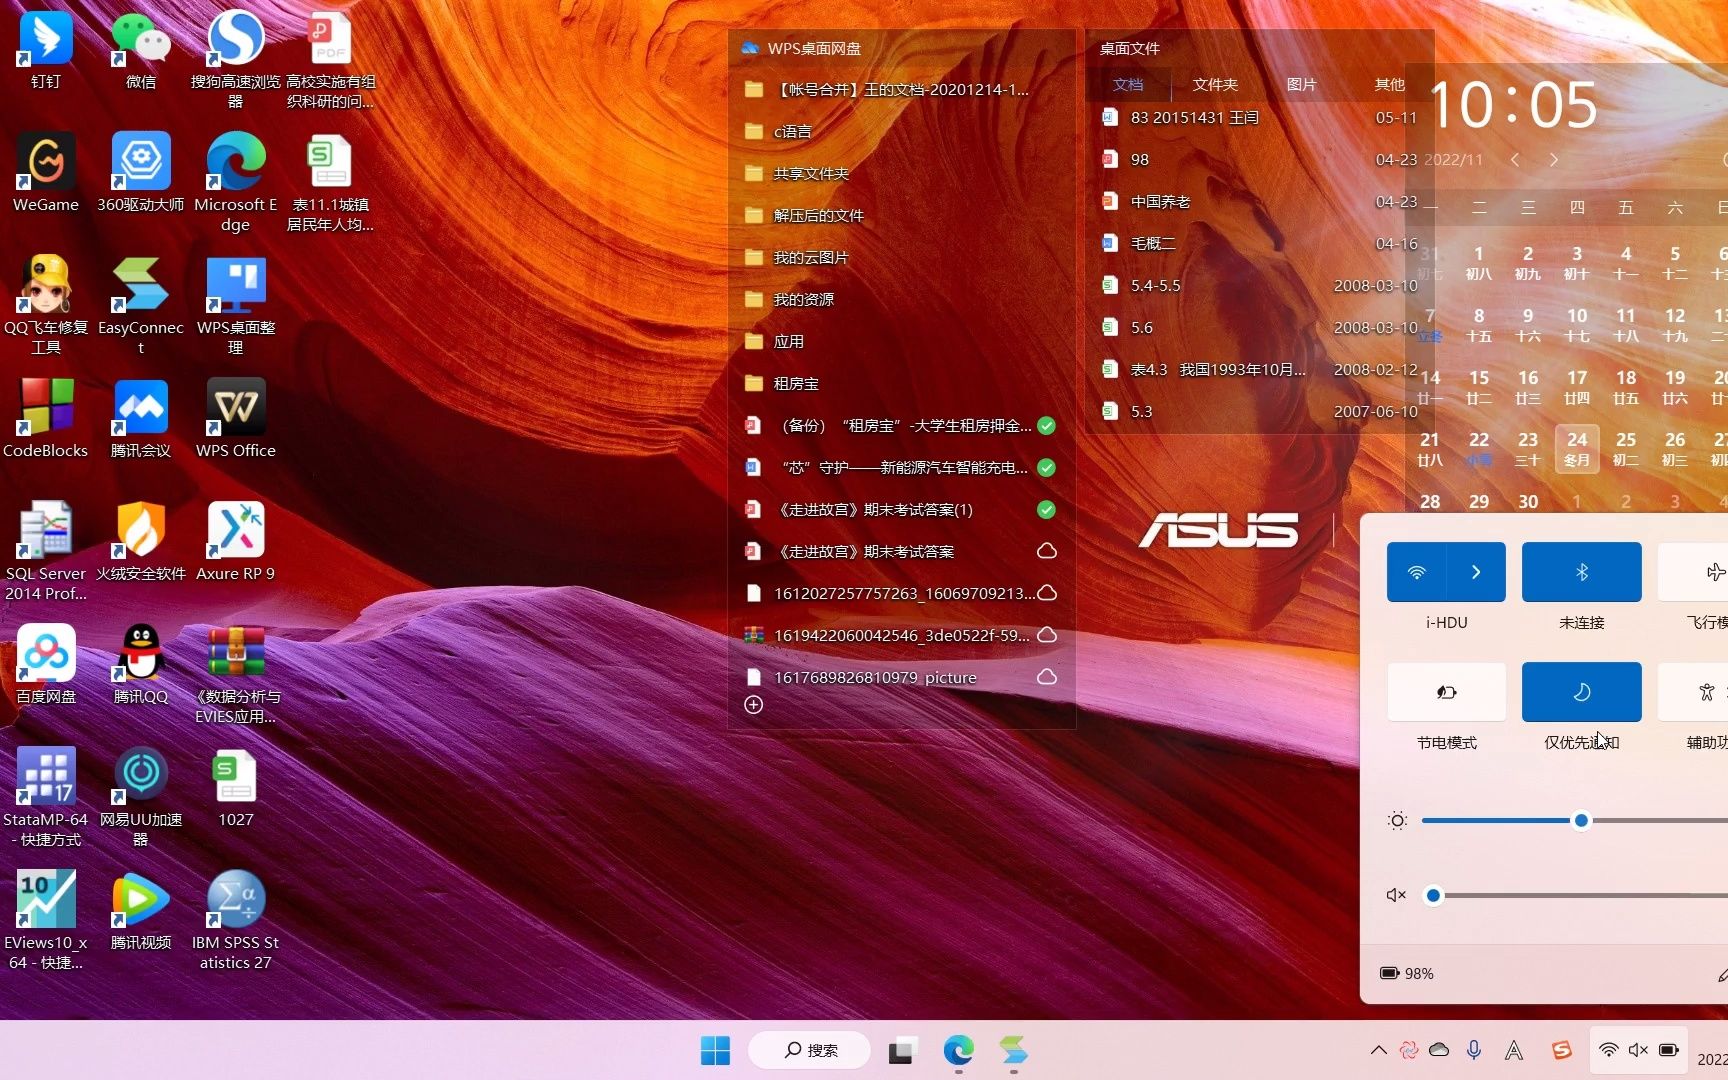1728x1080 pixels.
Task: Expand Wi-Fi network list arrow
Action: click(1476, 572)
